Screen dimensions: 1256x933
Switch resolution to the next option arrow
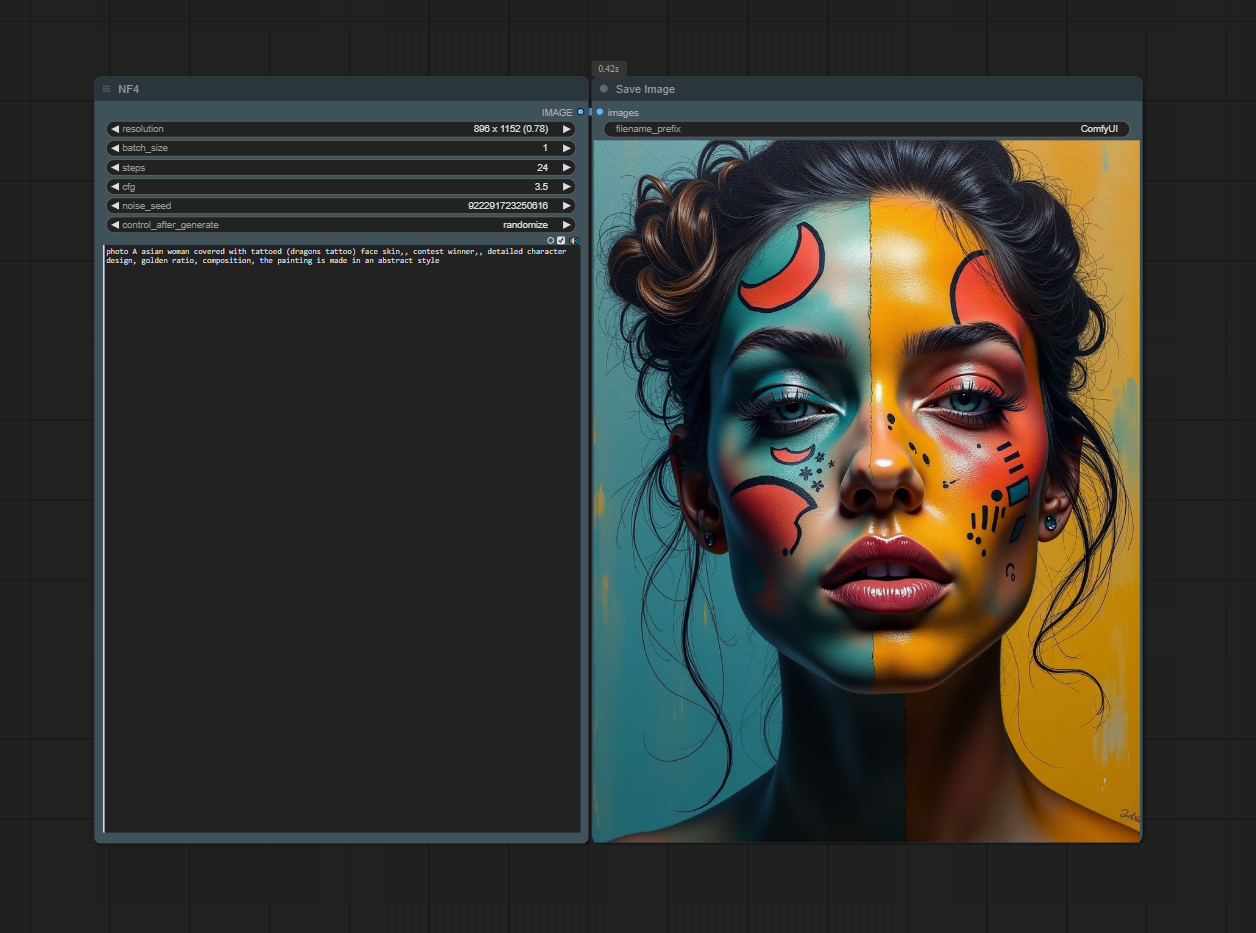[567, 129]
